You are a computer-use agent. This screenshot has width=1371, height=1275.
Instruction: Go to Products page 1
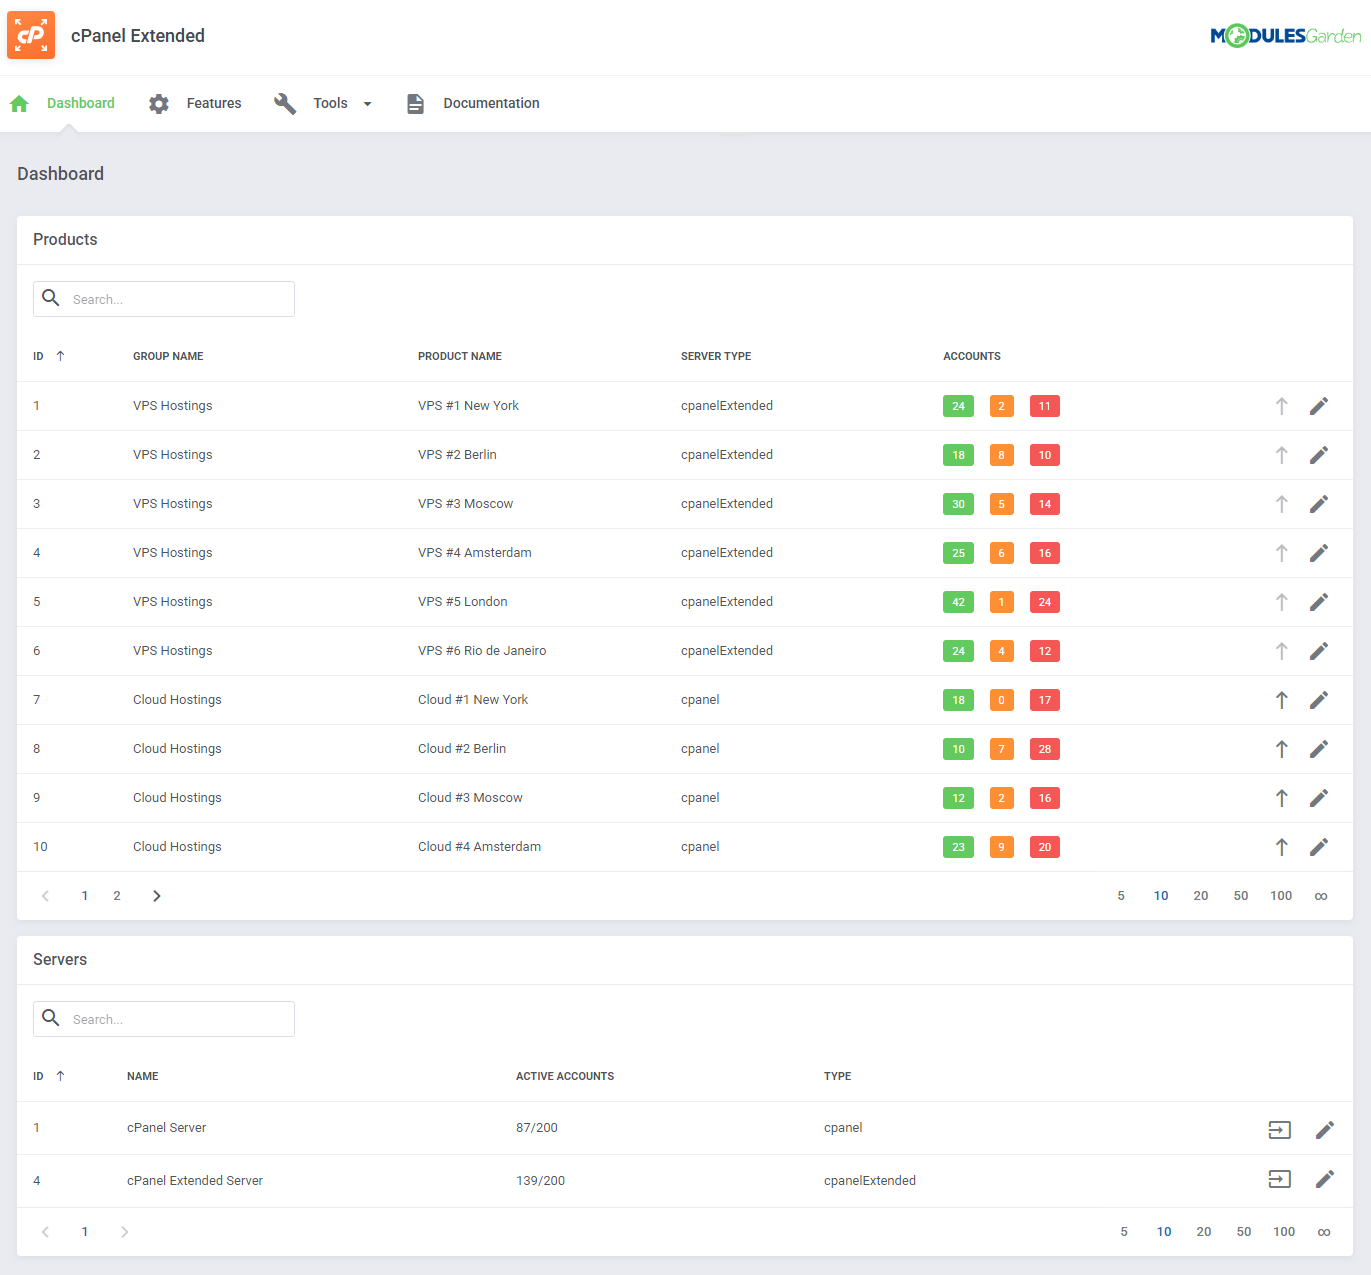[85, 896]
